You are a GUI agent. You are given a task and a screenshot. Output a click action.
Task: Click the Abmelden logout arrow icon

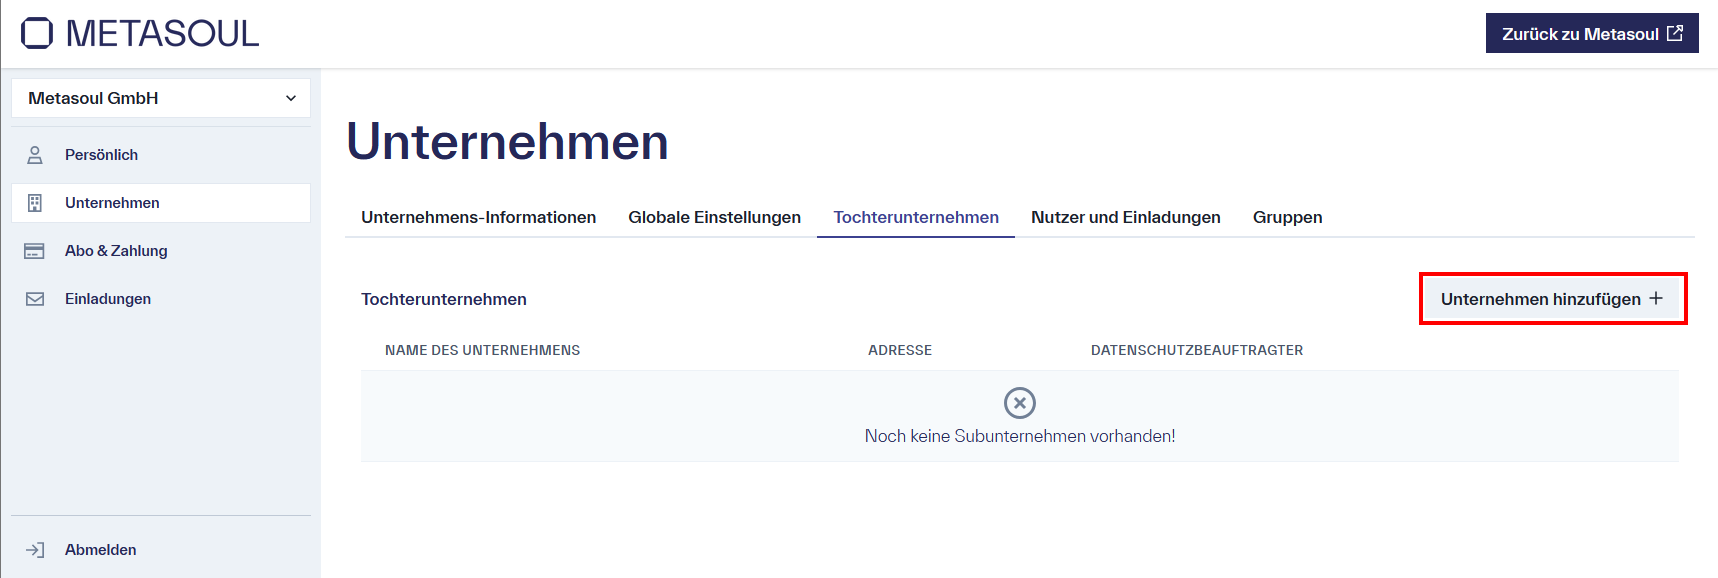tap(35, 550)
